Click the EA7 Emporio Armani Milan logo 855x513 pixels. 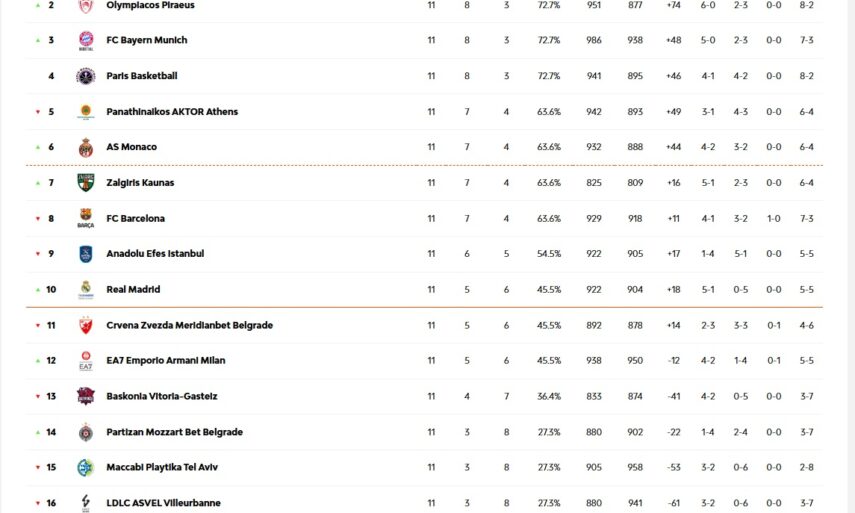(x=85, y=361)
